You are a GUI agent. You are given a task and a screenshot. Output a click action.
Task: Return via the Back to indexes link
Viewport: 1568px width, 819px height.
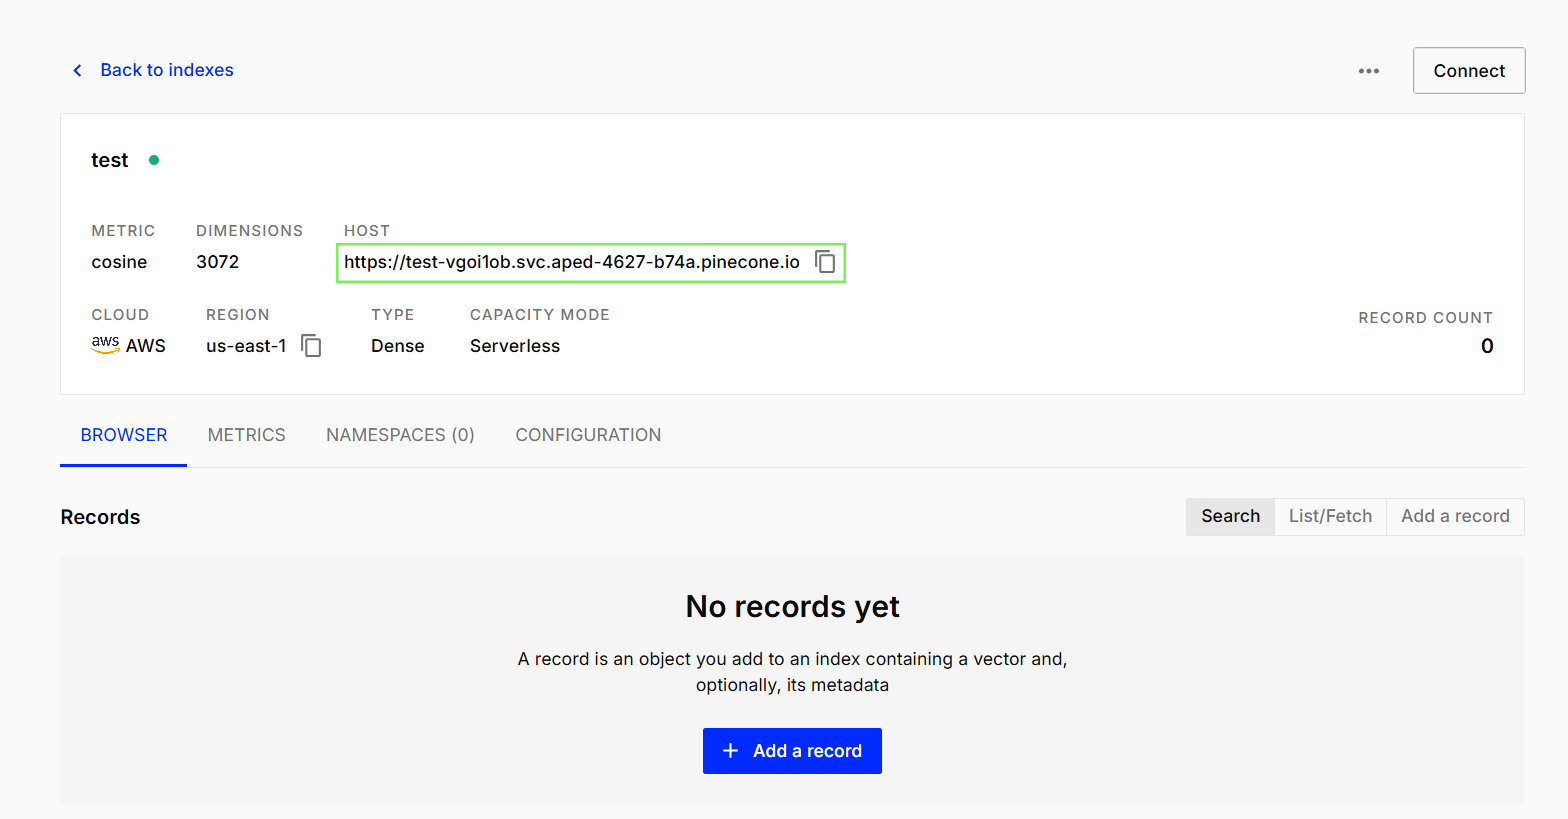(167, 70)
